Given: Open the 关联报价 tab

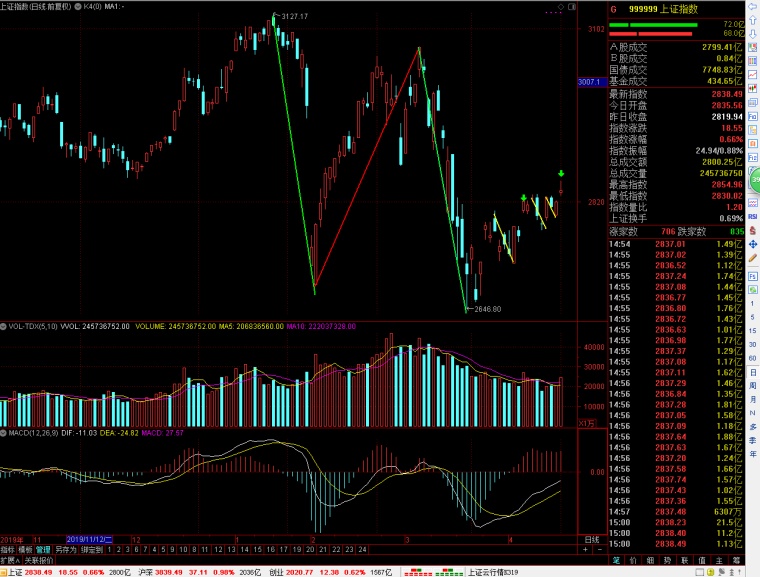Looking at the screenshot, I should click(x=39, y=561).
